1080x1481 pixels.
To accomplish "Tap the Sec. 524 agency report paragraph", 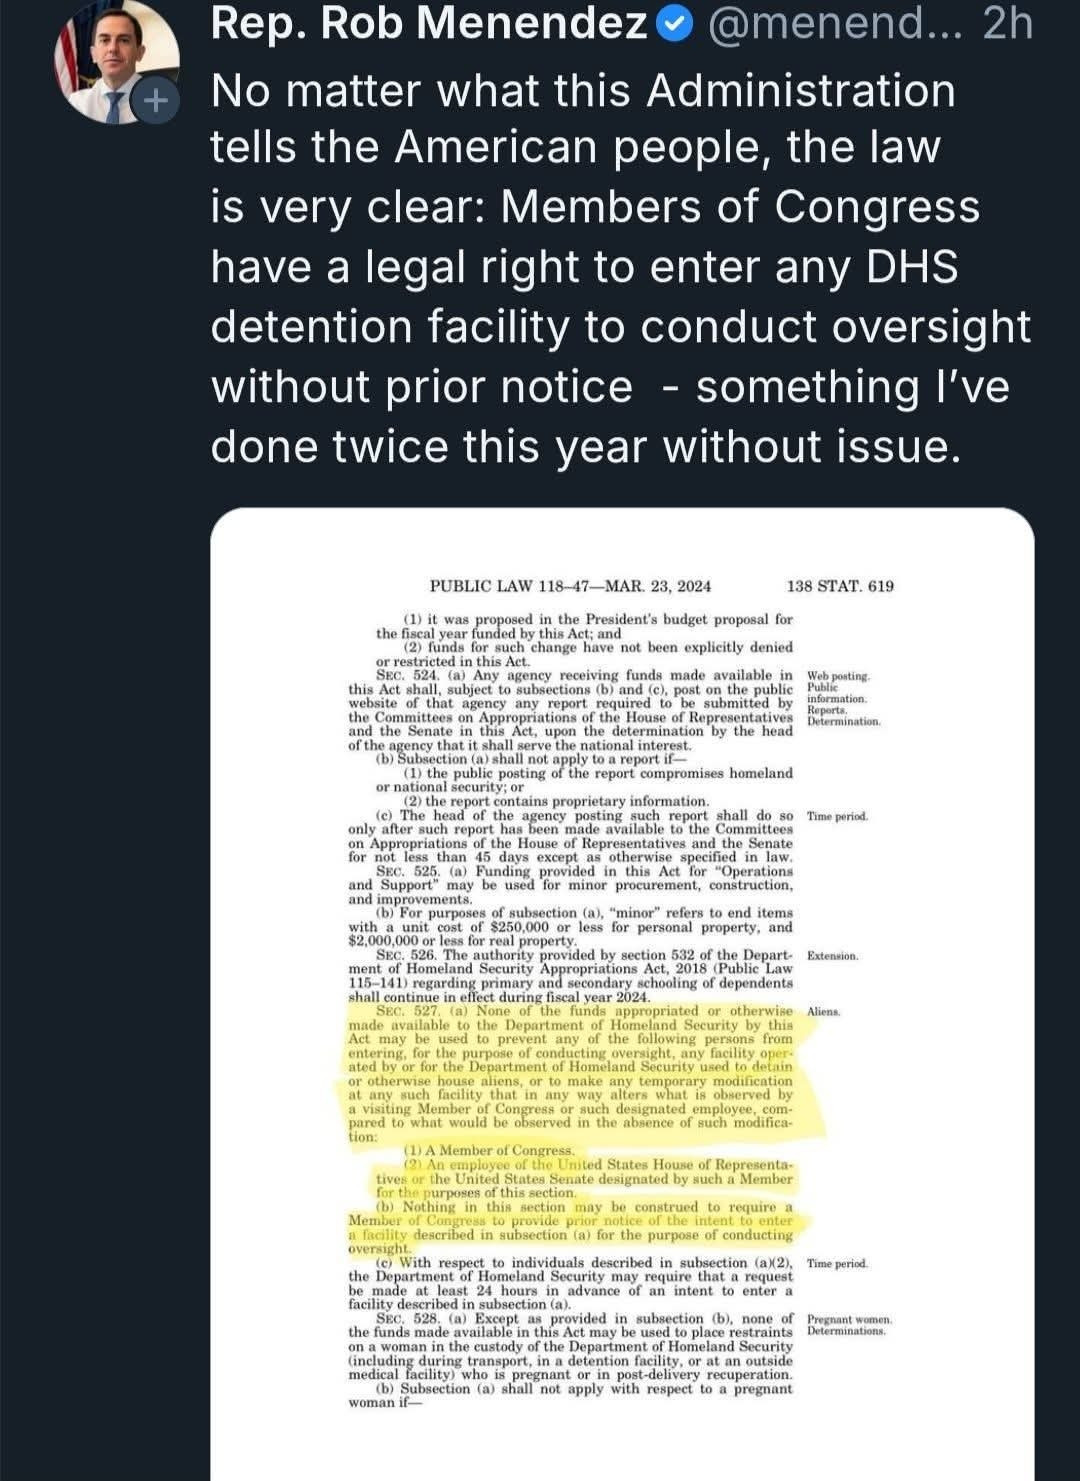I will click(571, 710).
